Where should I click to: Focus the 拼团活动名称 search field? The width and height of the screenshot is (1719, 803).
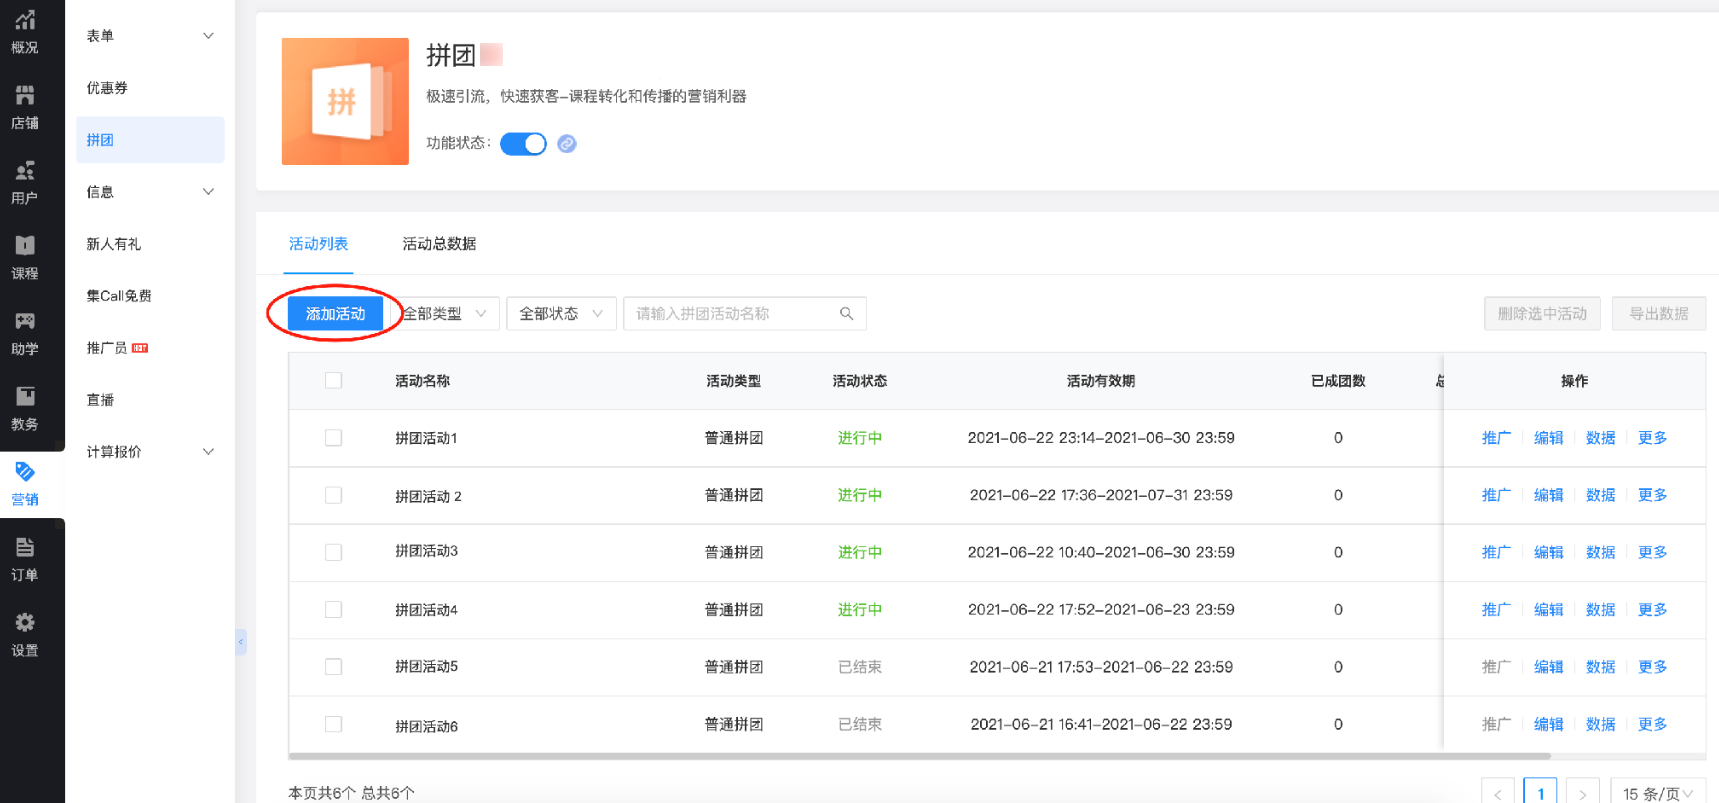click(745, 314)
